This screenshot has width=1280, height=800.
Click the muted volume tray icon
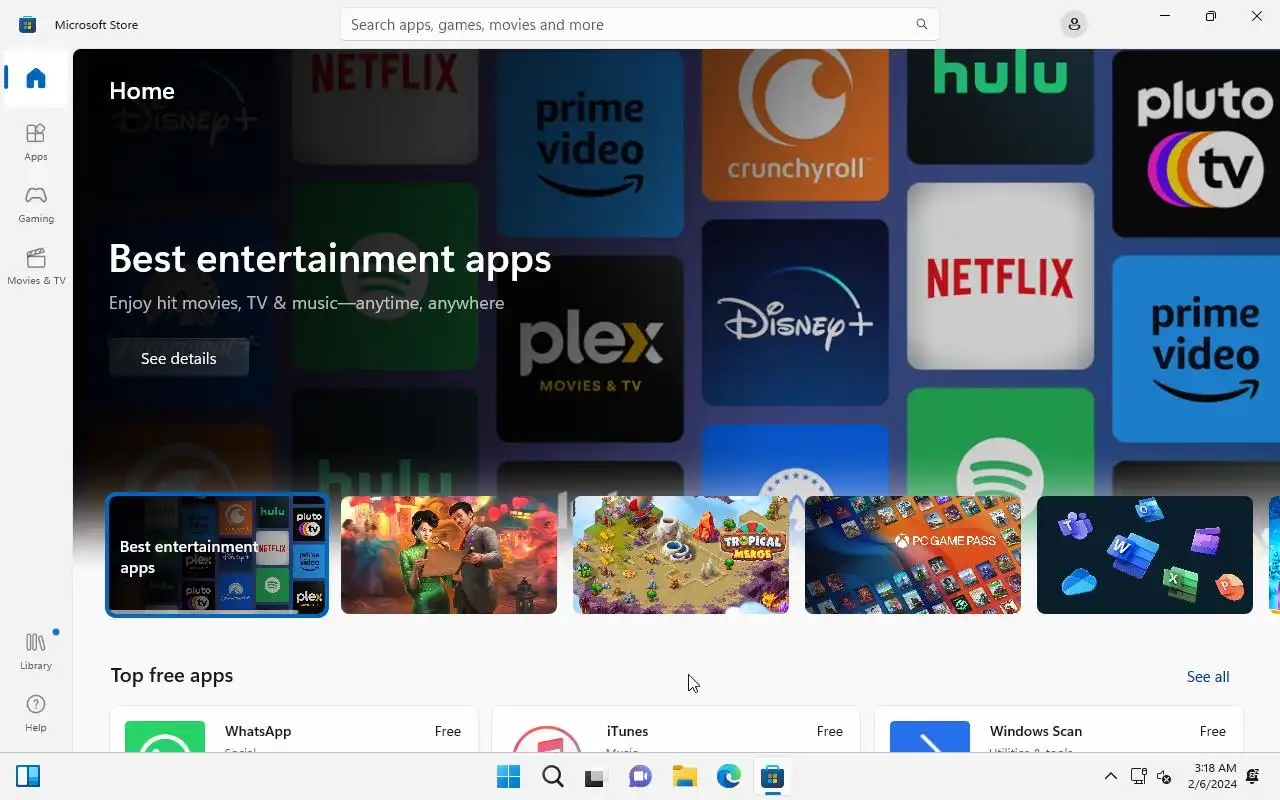tap(1164, 777)
